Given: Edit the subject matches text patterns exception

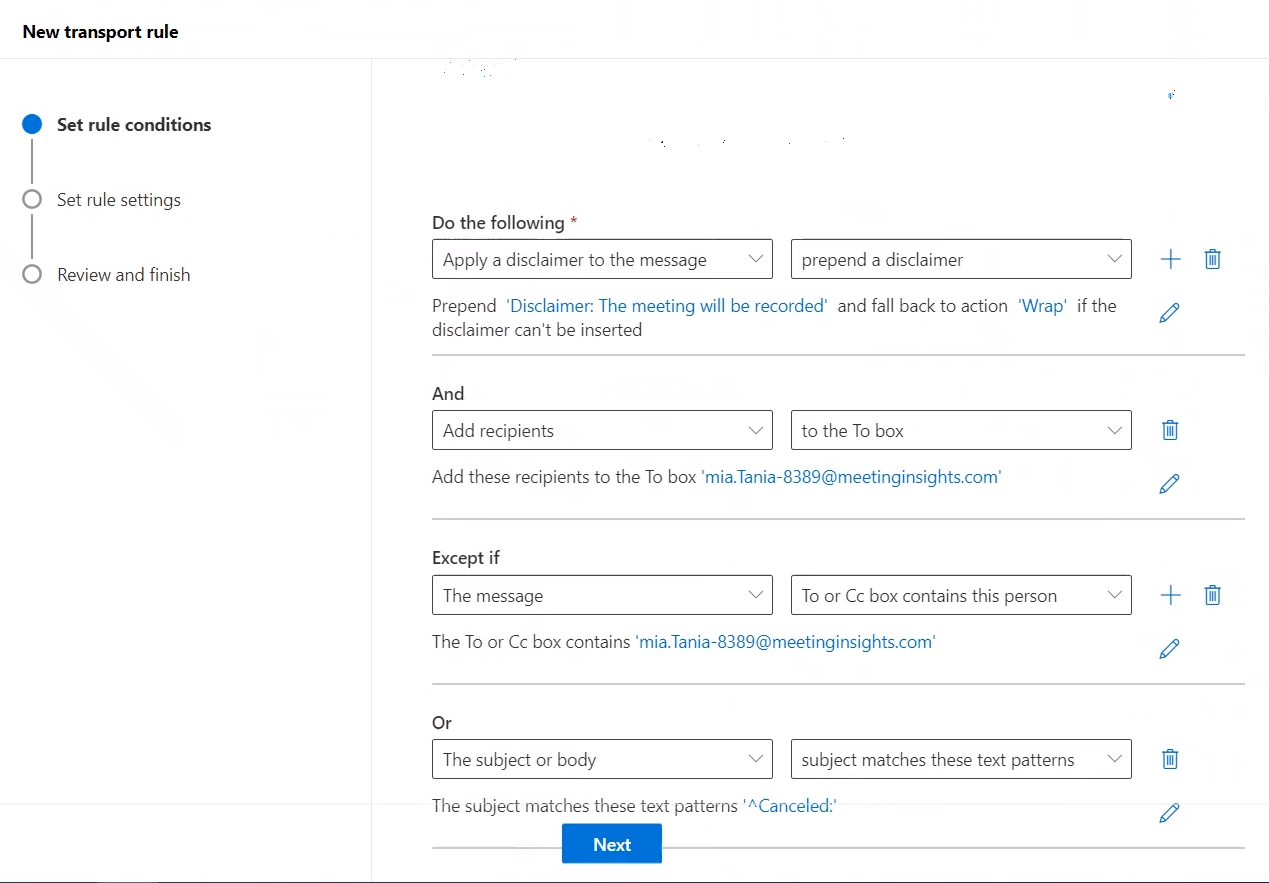Looking at the screenshot, I should 1169,813.
